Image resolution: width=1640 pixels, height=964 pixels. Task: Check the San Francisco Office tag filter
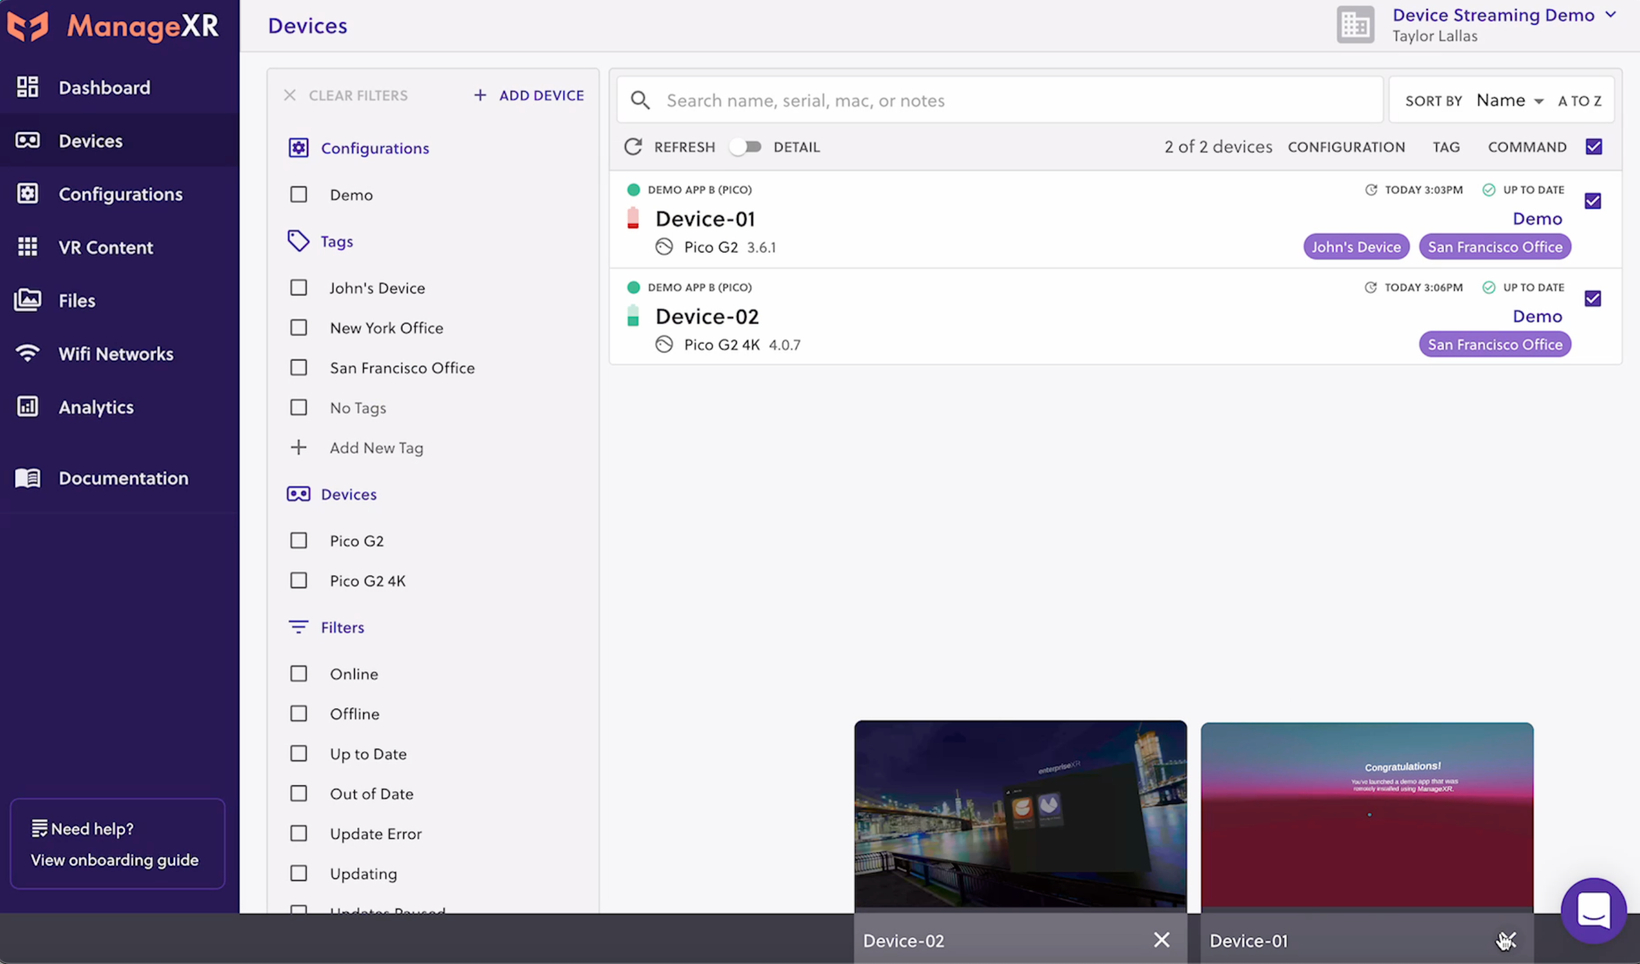[299, 368]
